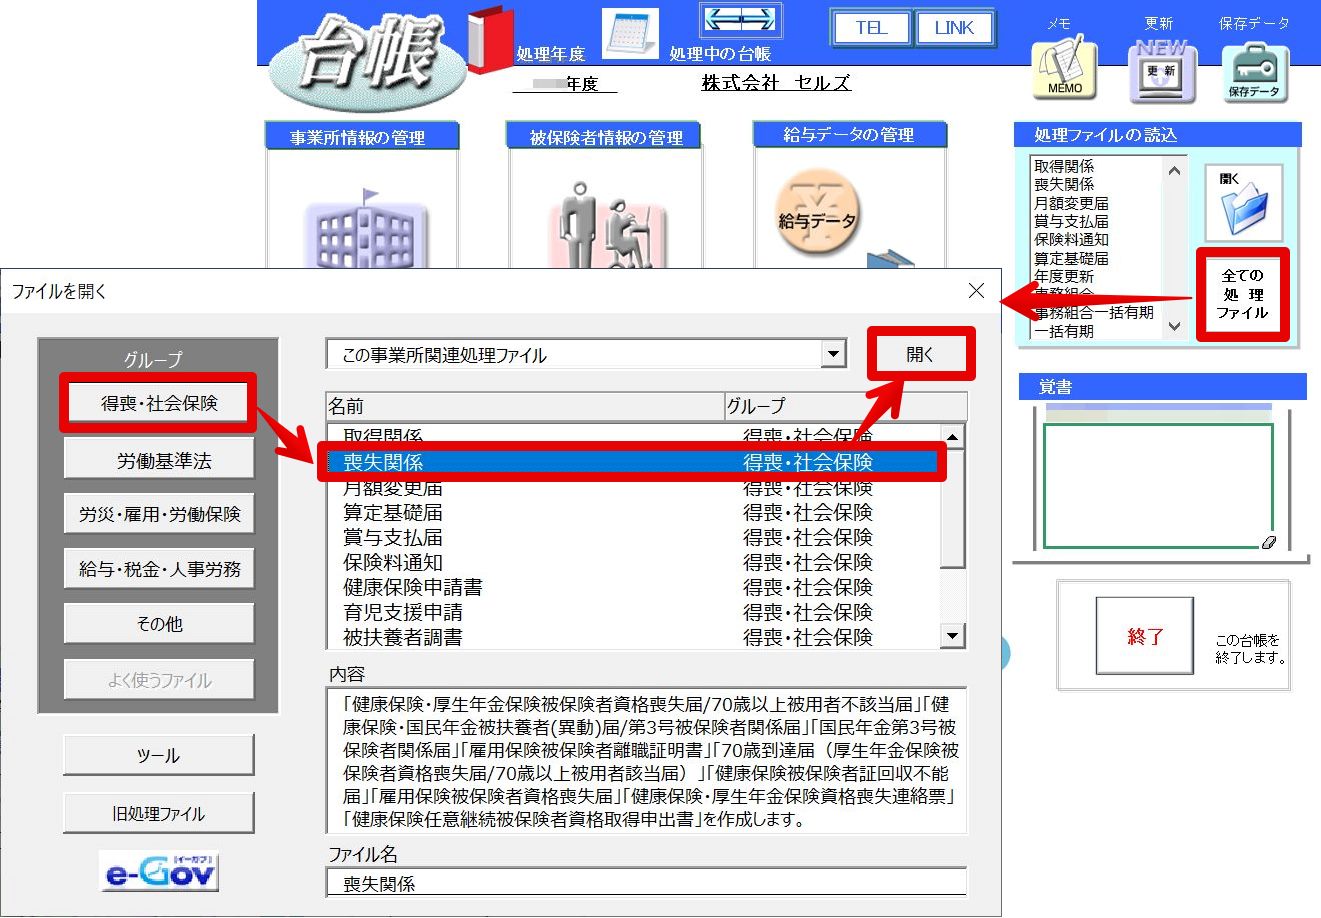Select 保険料通知 row in file dialog

coord(633,562)
